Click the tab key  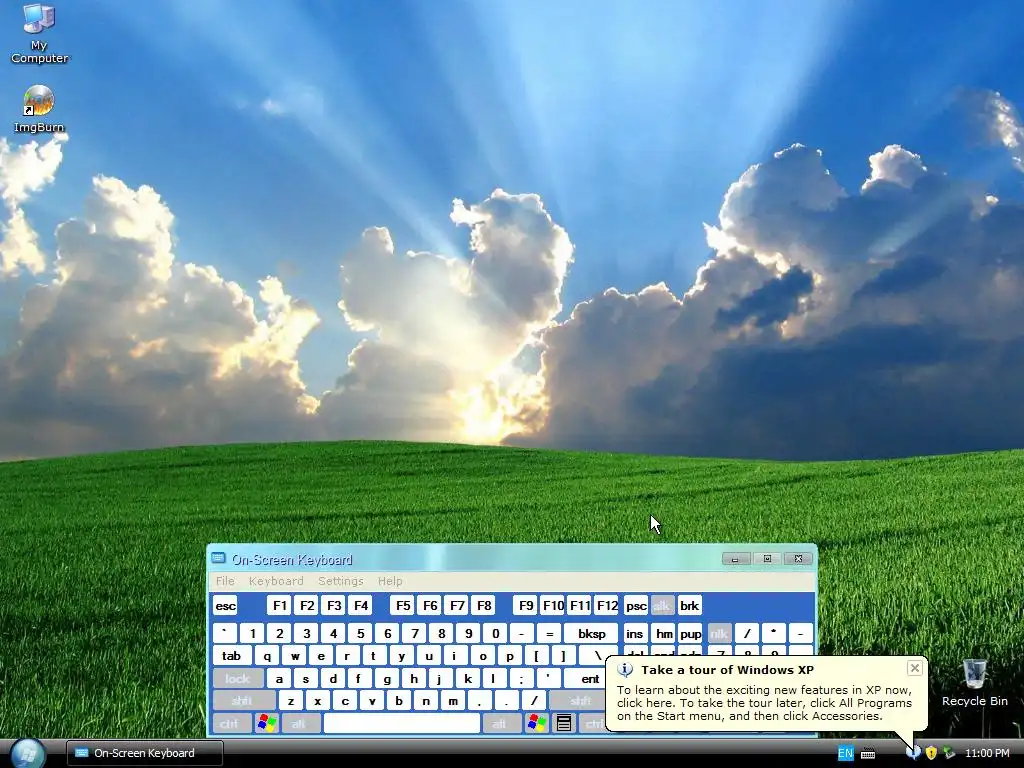(x=231, y=656)
